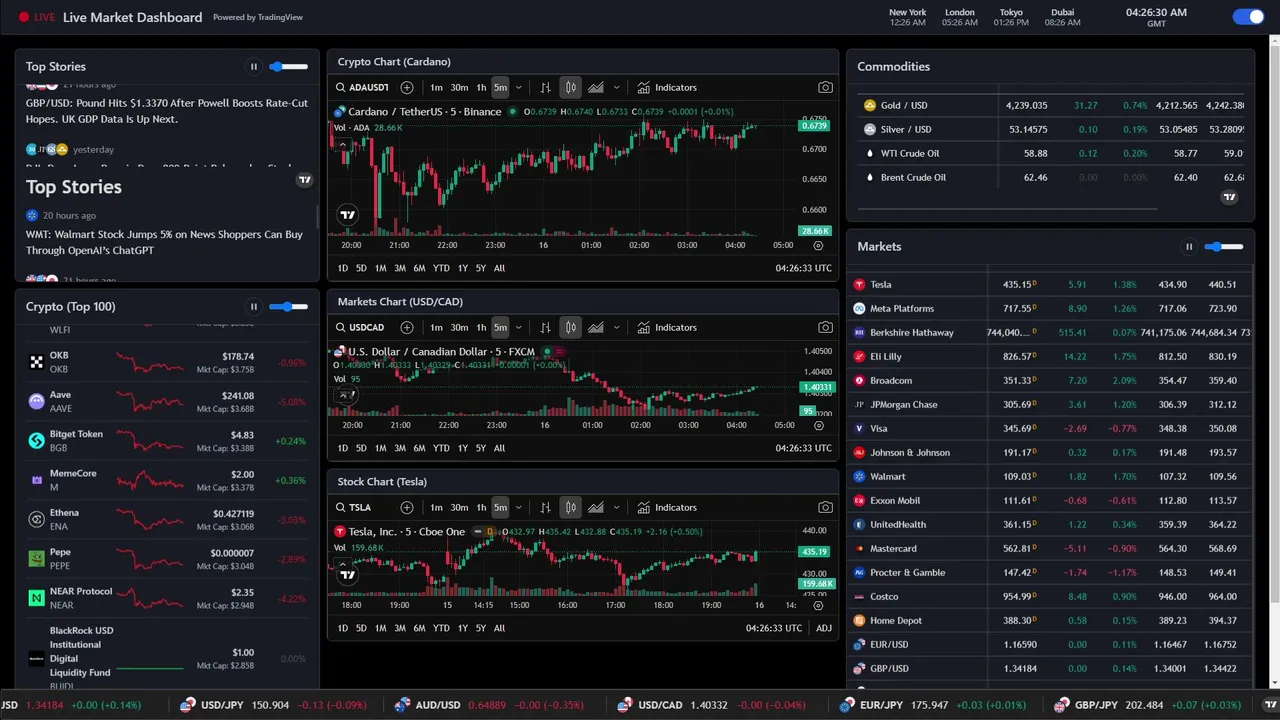Image resolution: width=1280 pixels, height=720 pixels.
Task: Collapse the legend arrow on Cardano chart
Action: (343, 145)
